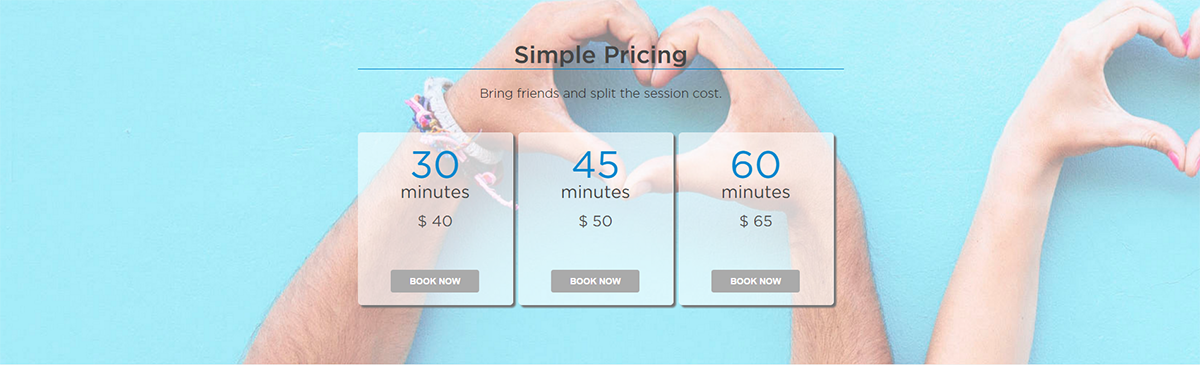Image resolution: width=1200 pixels, height=365 pixels.
Task: Select the $ 40 price text
Action: 435,221
